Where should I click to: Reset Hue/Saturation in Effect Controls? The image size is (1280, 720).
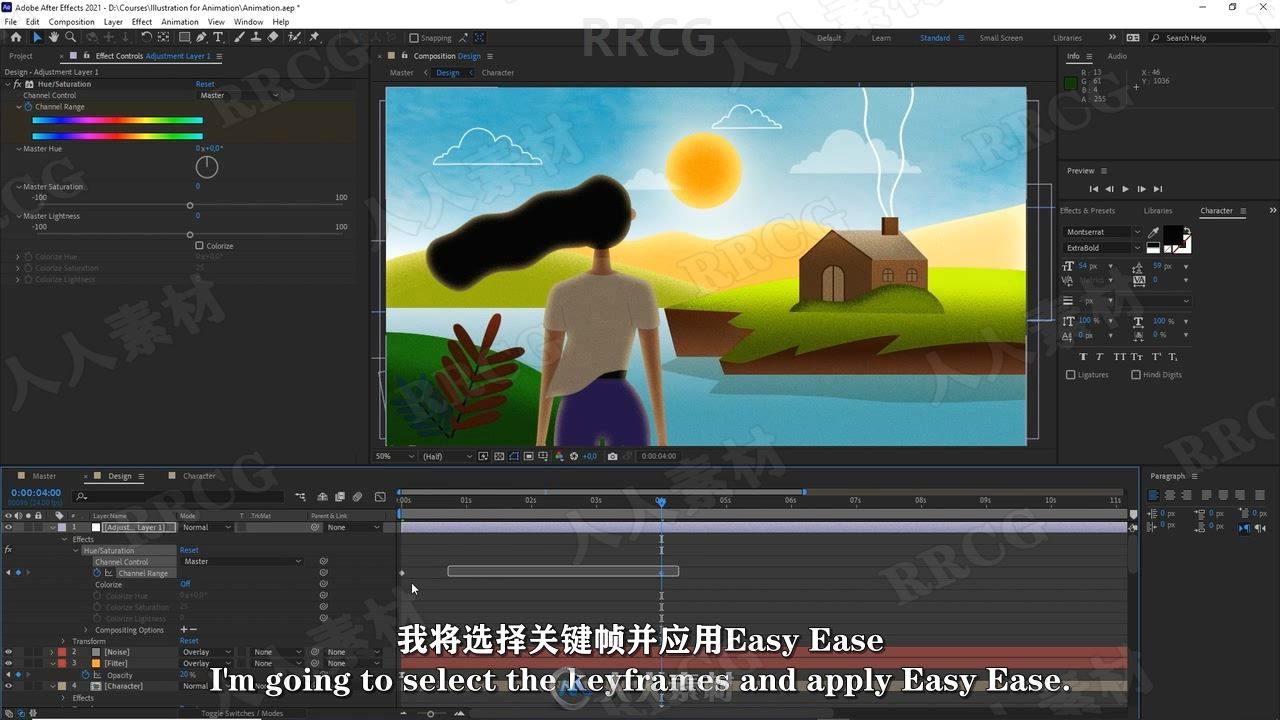point(205,85)
